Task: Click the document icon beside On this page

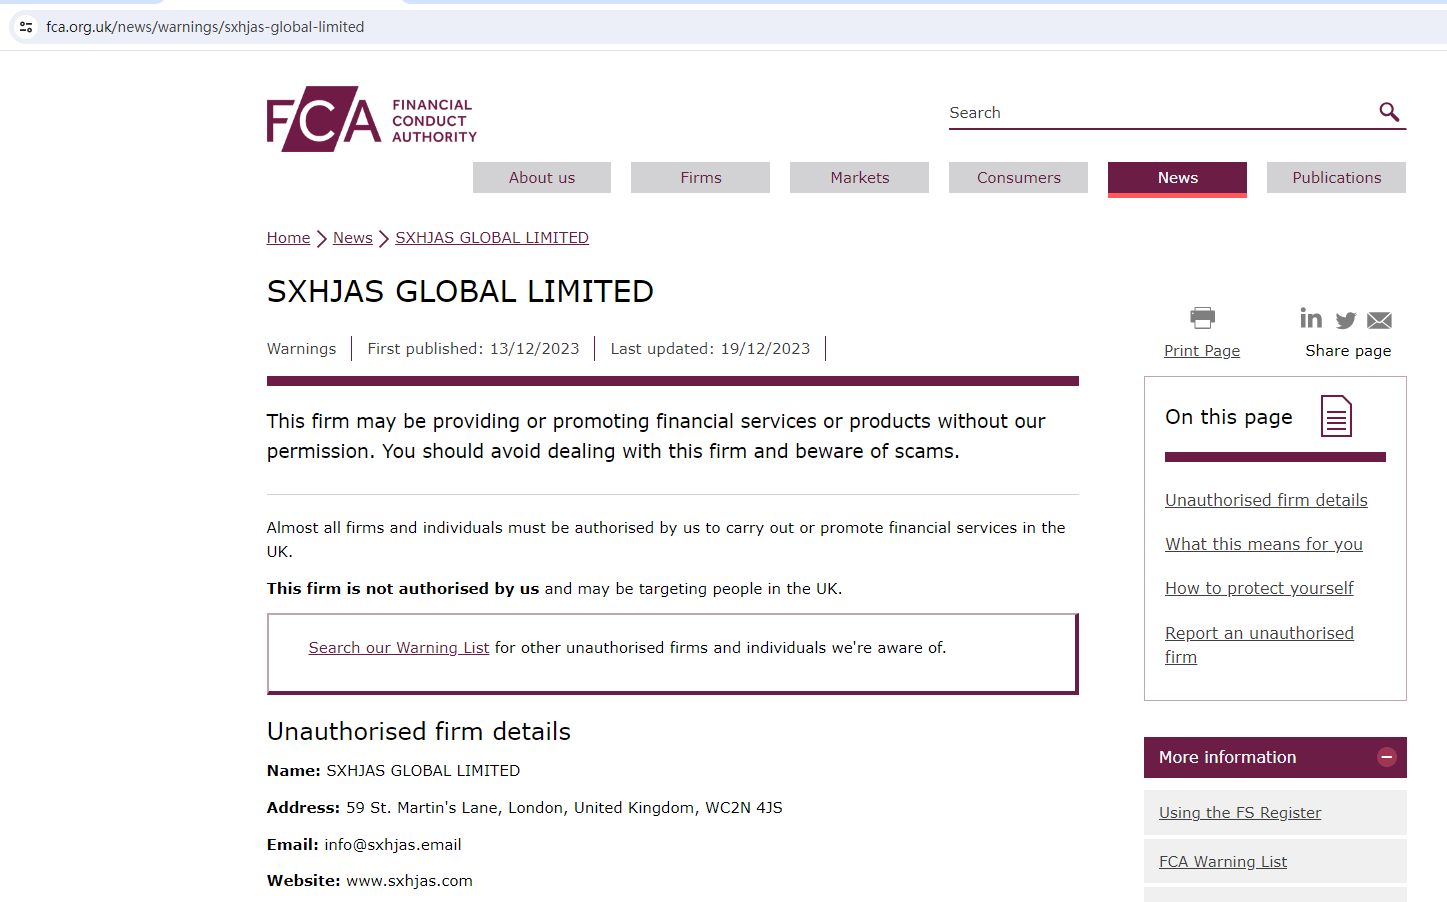Action: (x=1336, y=416)
